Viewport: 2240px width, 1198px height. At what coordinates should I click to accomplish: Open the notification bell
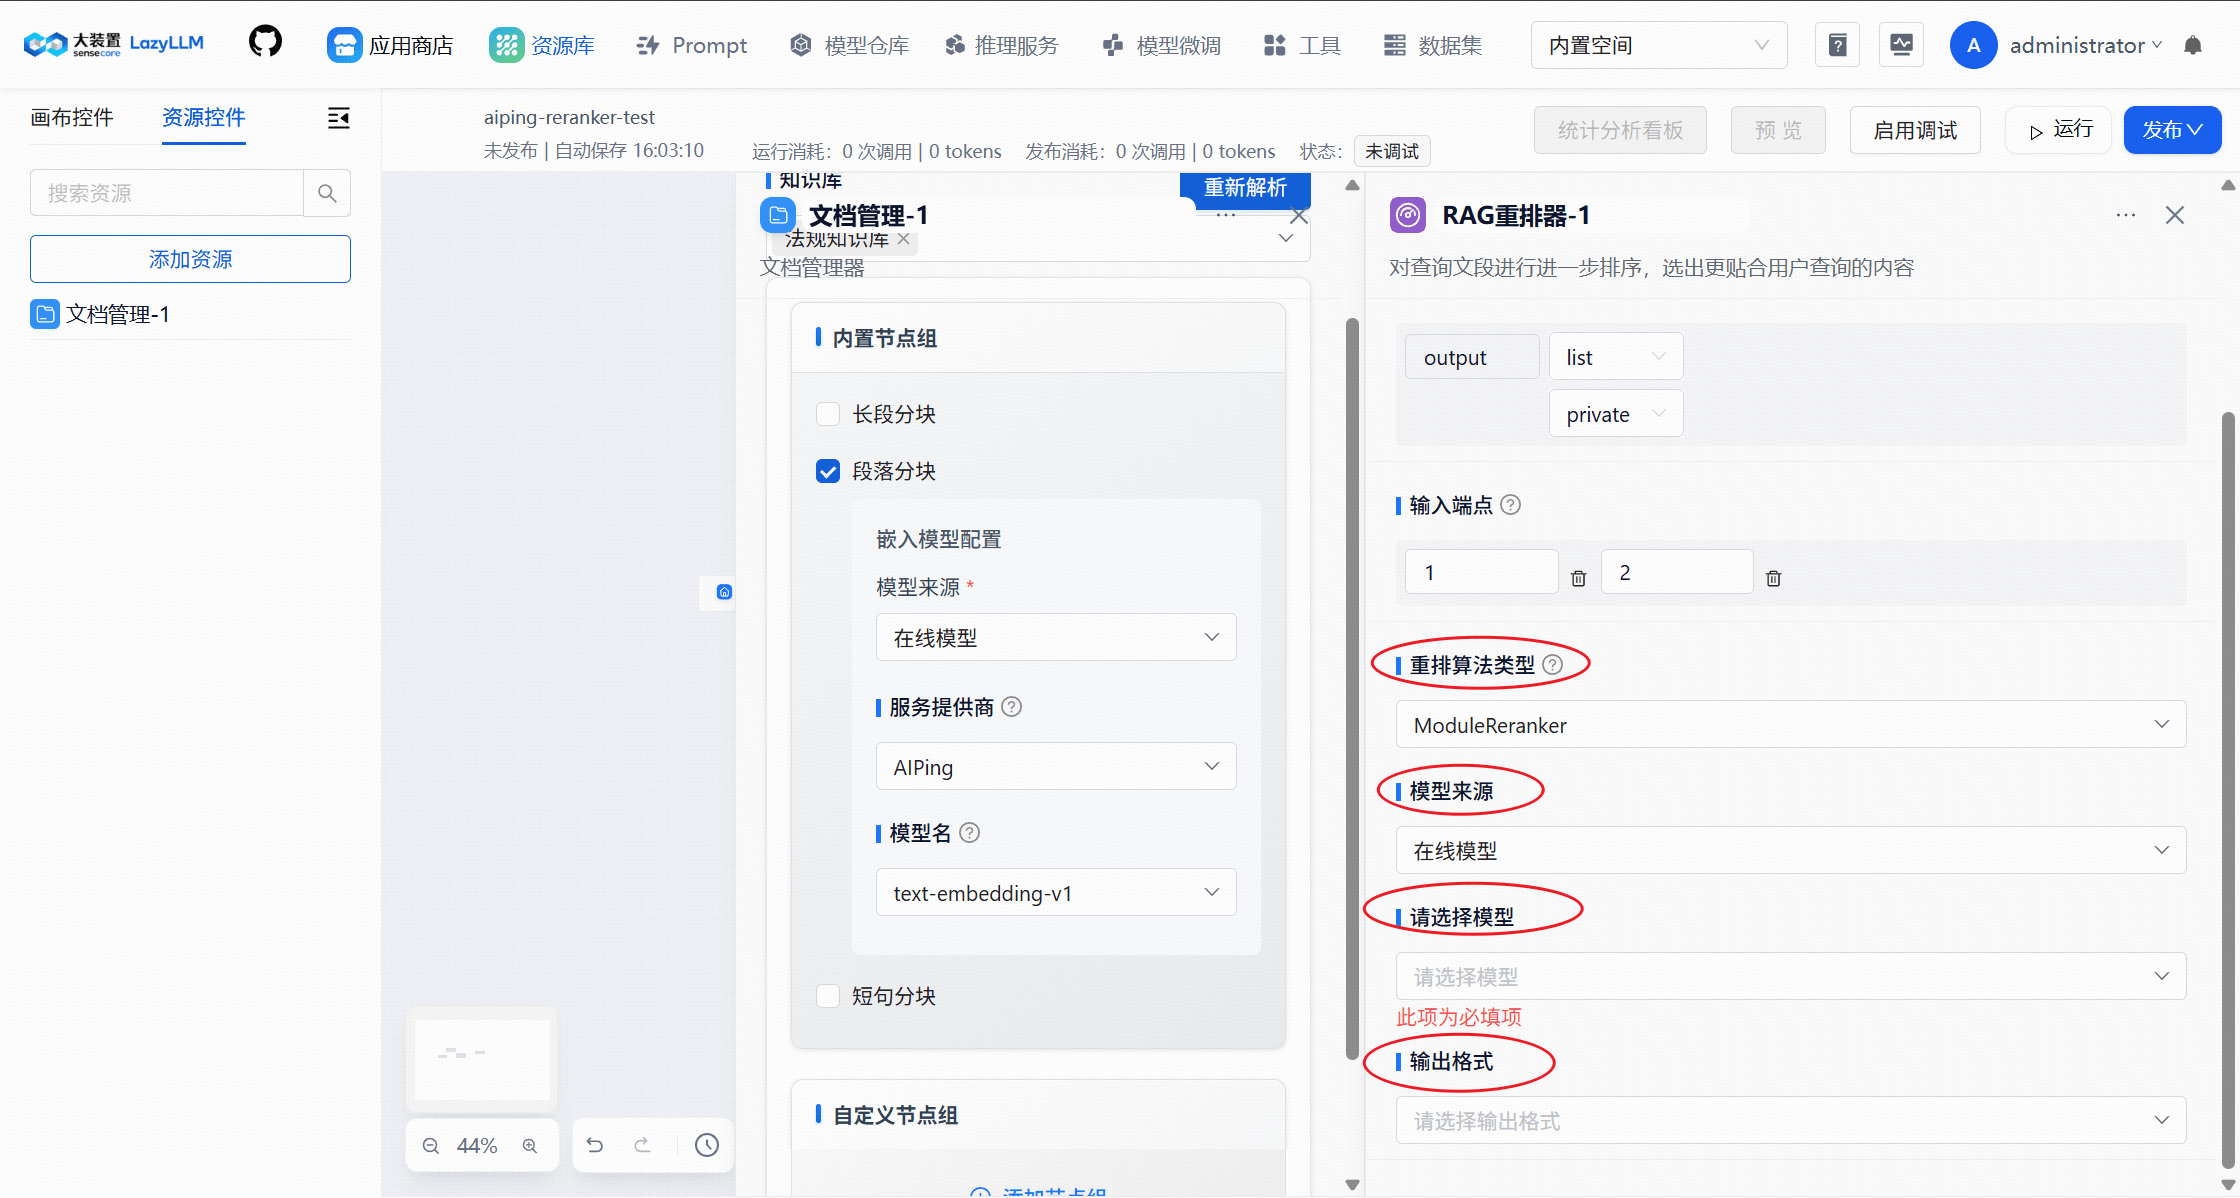coord(2194,44)
